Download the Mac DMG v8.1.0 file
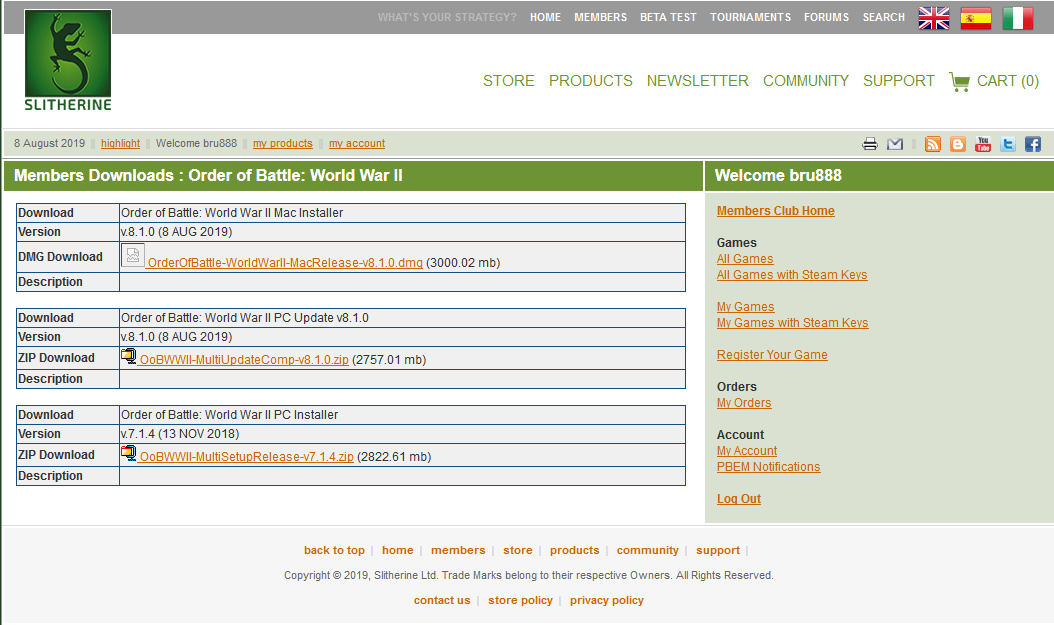Viewport: 1054px width, 625px height. [284, 263]
